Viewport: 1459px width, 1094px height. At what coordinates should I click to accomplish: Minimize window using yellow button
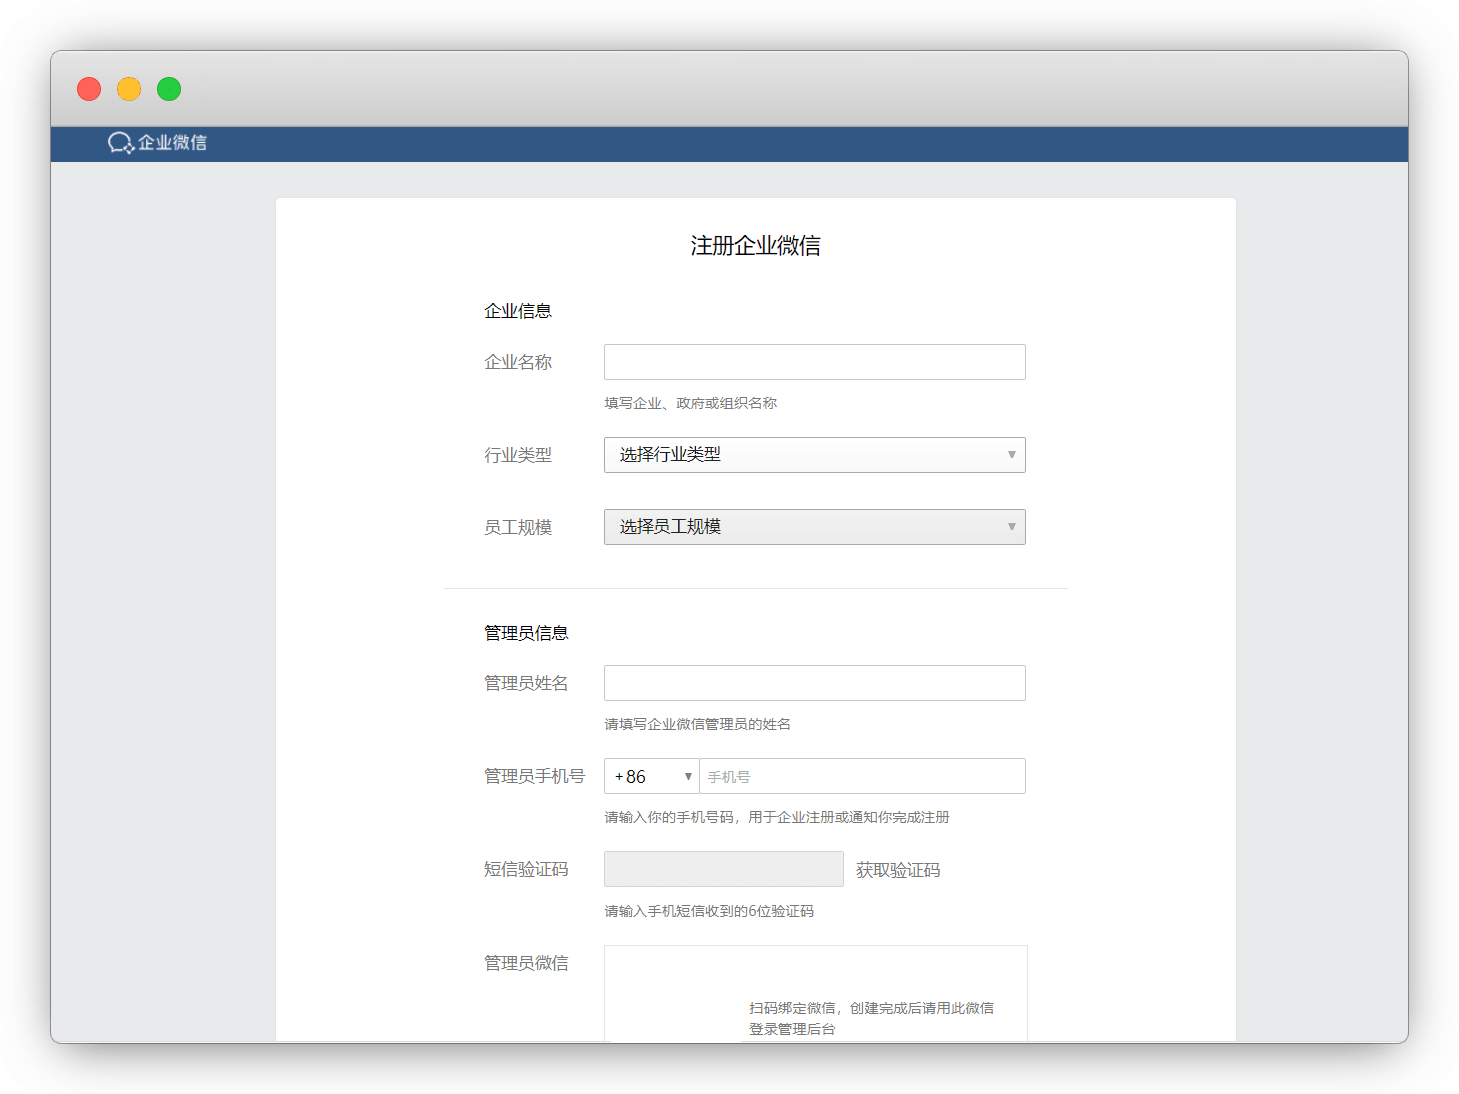[129, 89]
